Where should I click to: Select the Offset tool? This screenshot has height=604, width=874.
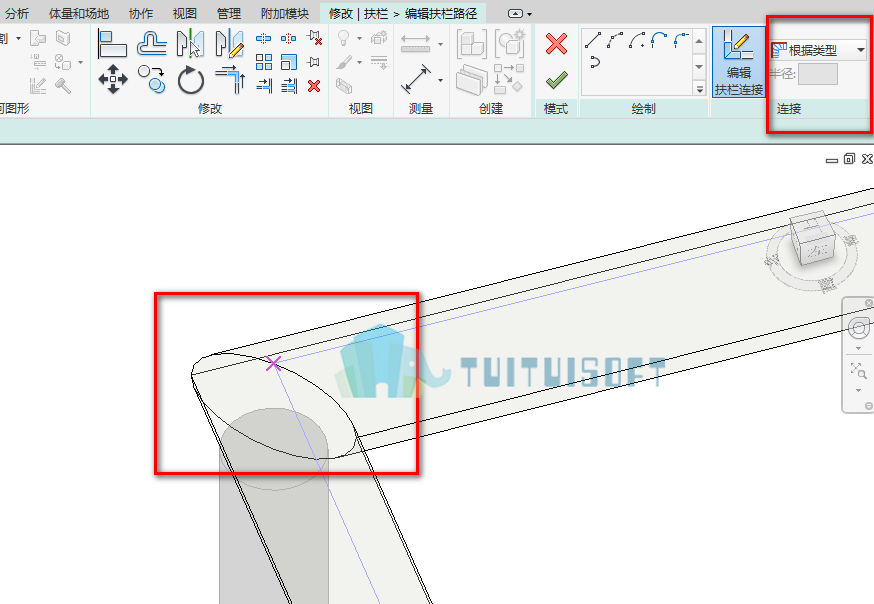(152, 44)
